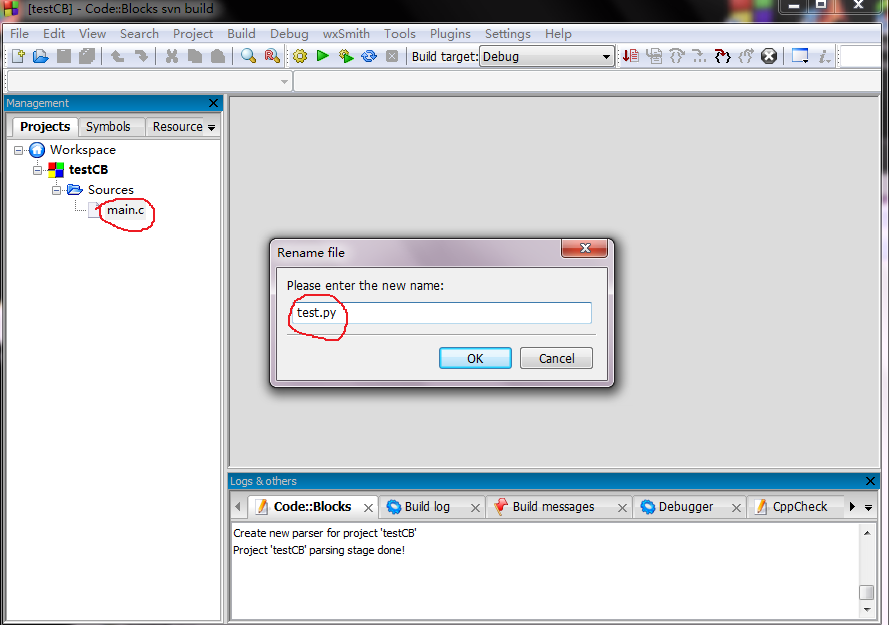The image size is (889, 625).
Task: Close the Rename file dialog
Action: click(585, 248)
